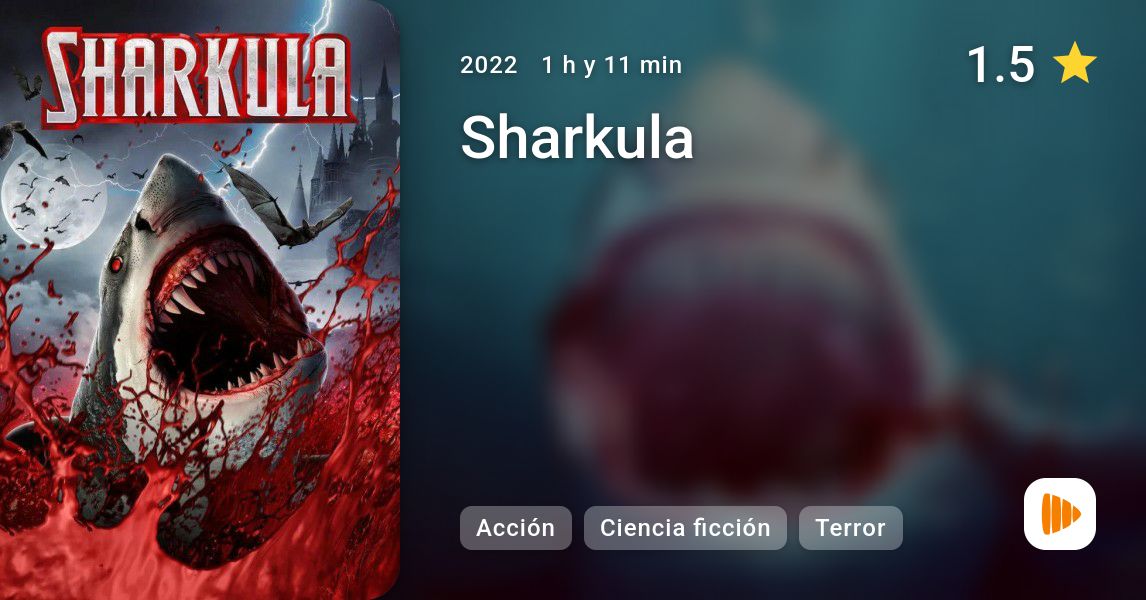
Task: Open the Sharkula poster thumbnail
Action: [x=200, y=300]
